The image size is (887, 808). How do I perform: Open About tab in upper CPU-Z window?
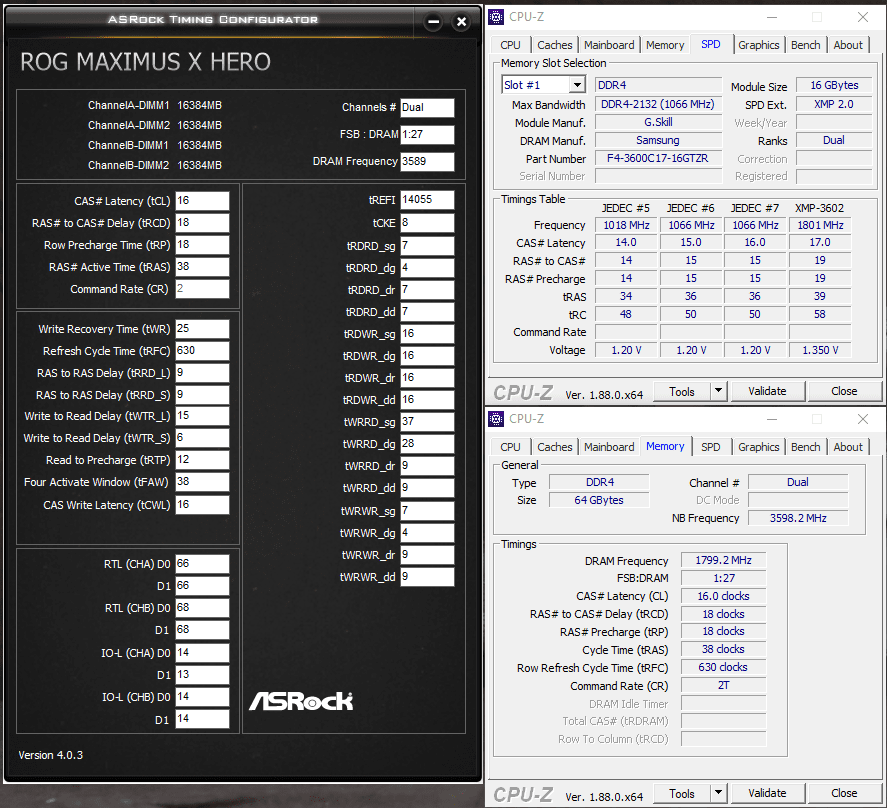(x=848, y=45)
